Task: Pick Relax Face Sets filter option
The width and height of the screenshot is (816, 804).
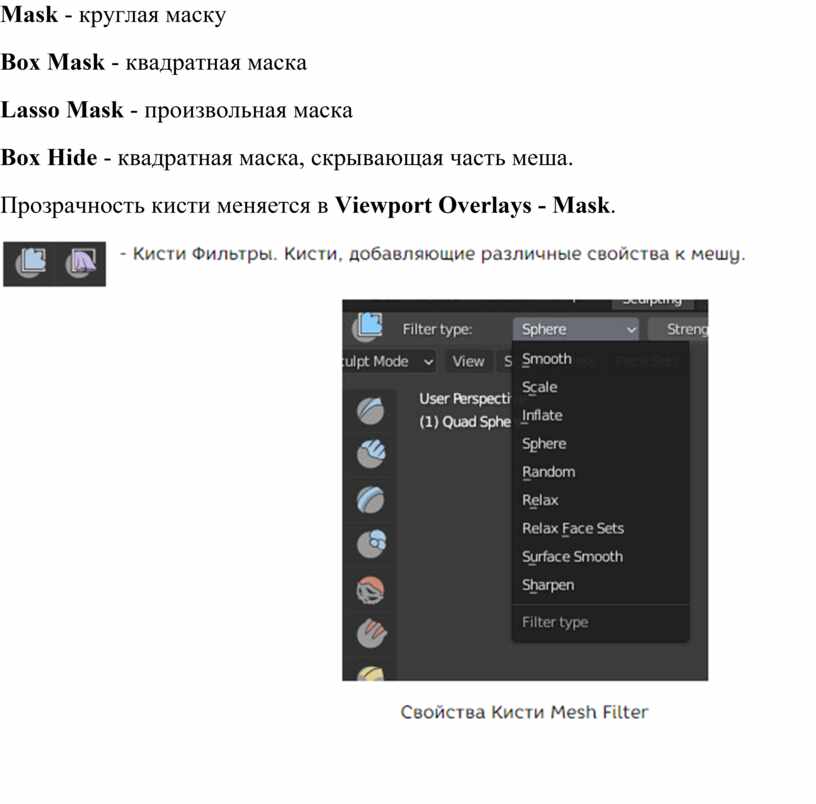Action: pyautogui.click(x=572, y=528)
